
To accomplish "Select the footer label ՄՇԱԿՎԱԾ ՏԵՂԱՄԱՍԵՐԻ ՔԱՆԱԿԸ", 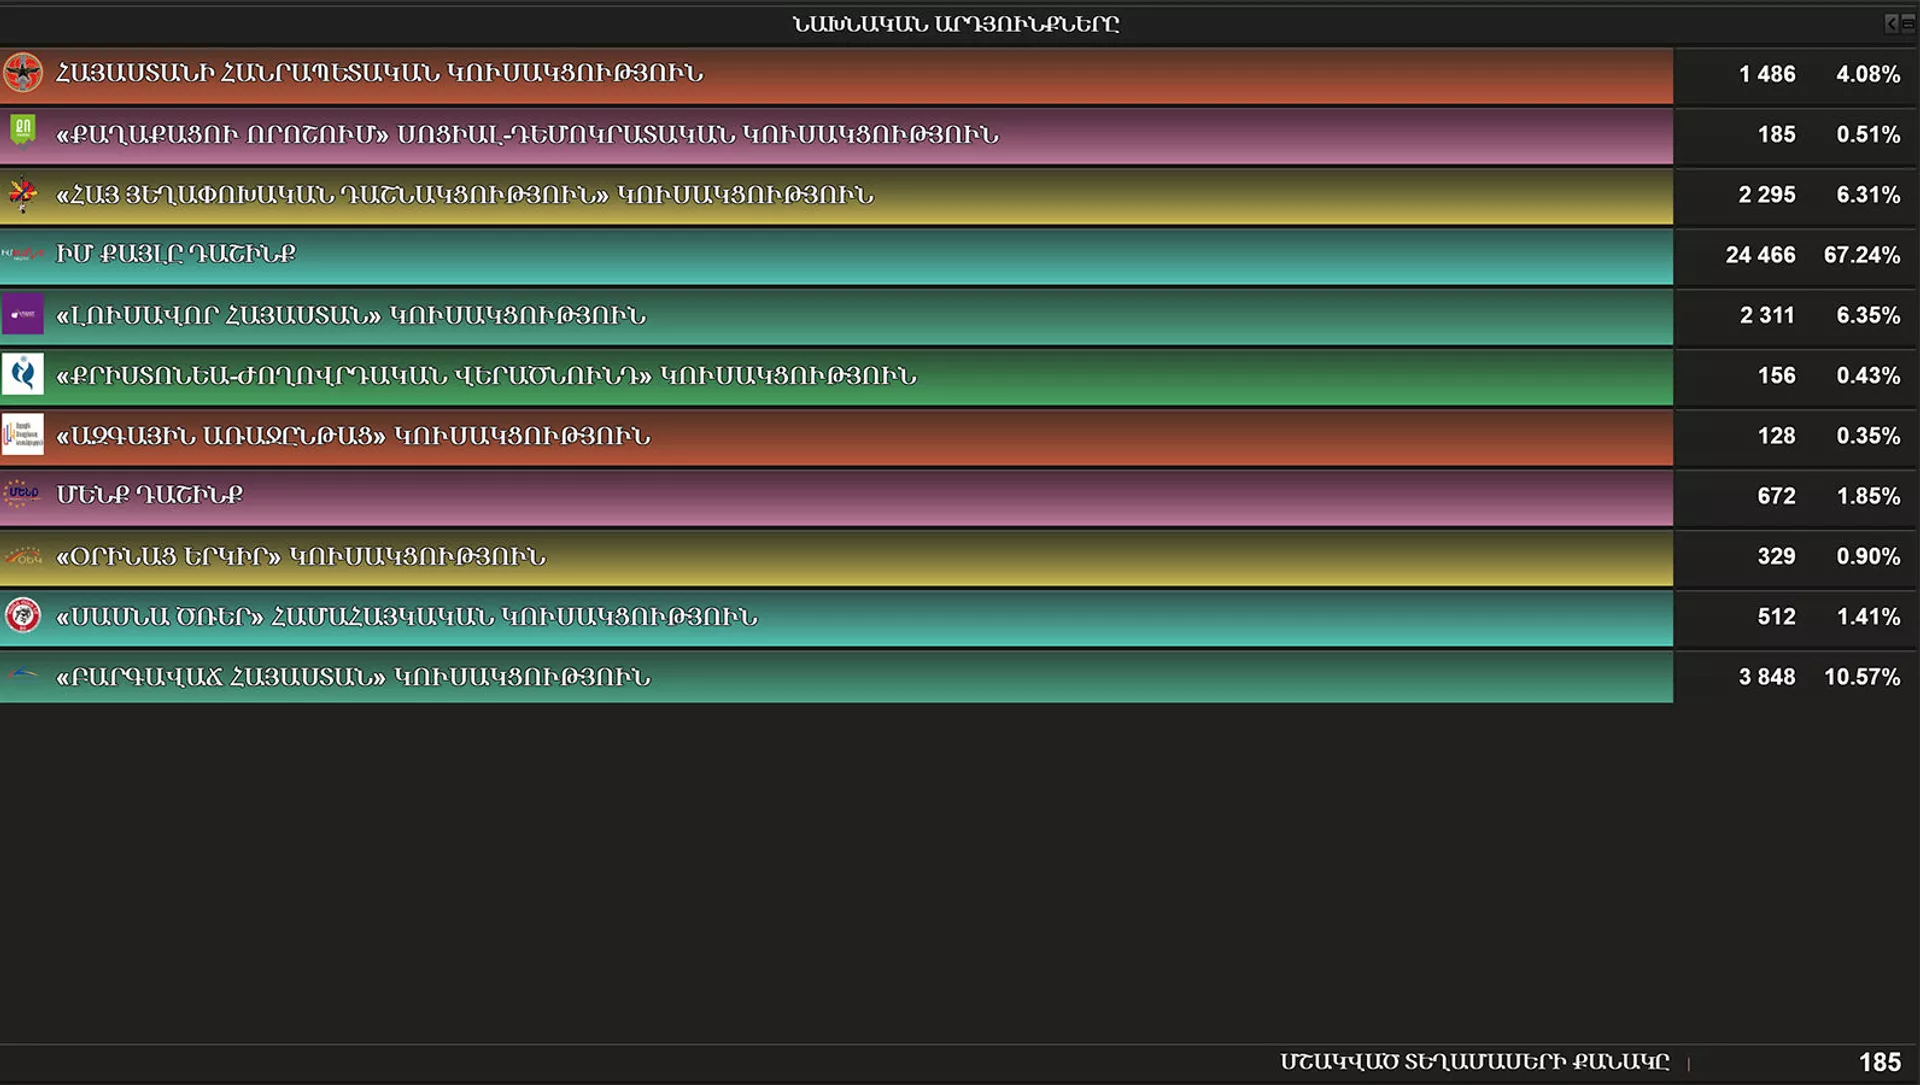I will [x=1475, y=1062].
